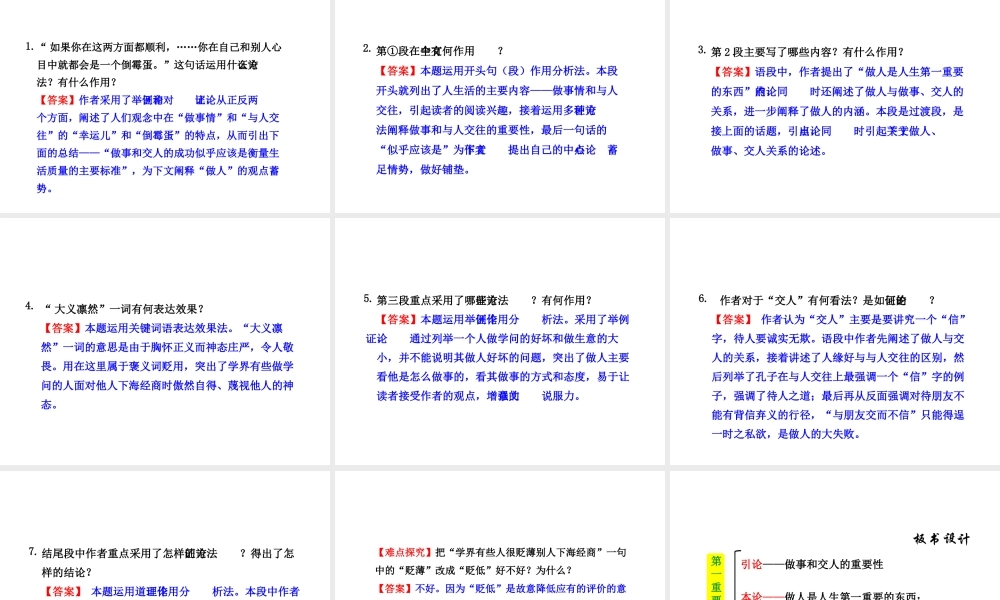Click the red 【答案】 label in slide 4
Screen dimensions: 1000x600
point(63,328)
